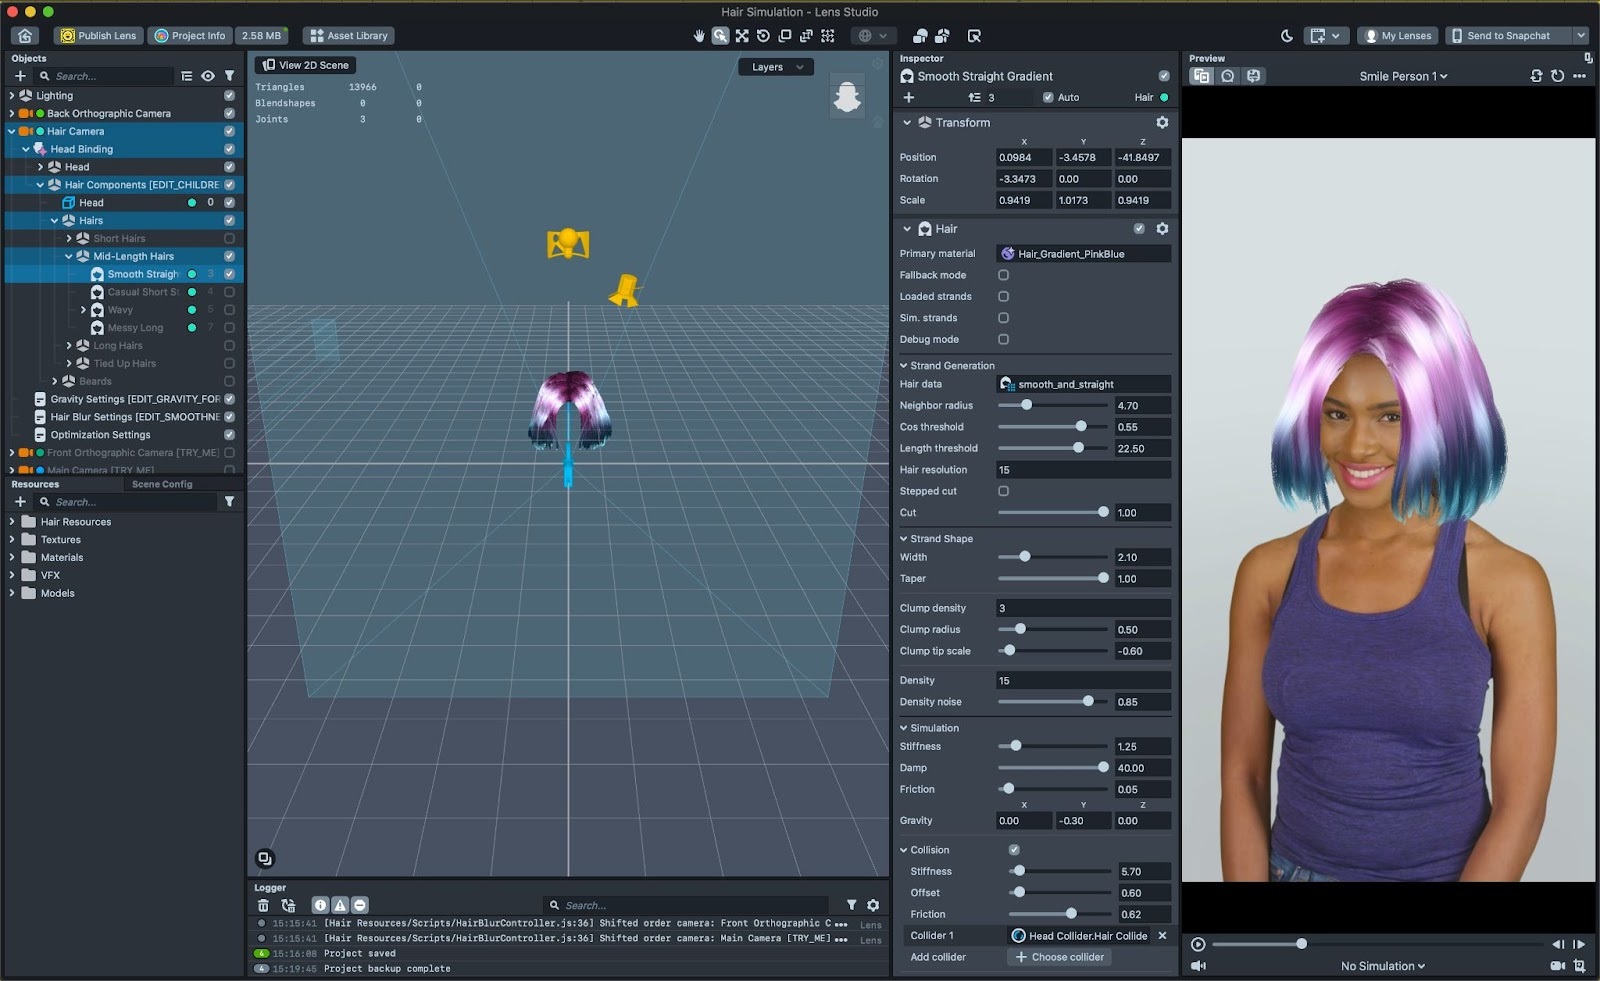Select the hand pan tool
The height and width of the screenshot is (981, 1600).
[699, 36]
